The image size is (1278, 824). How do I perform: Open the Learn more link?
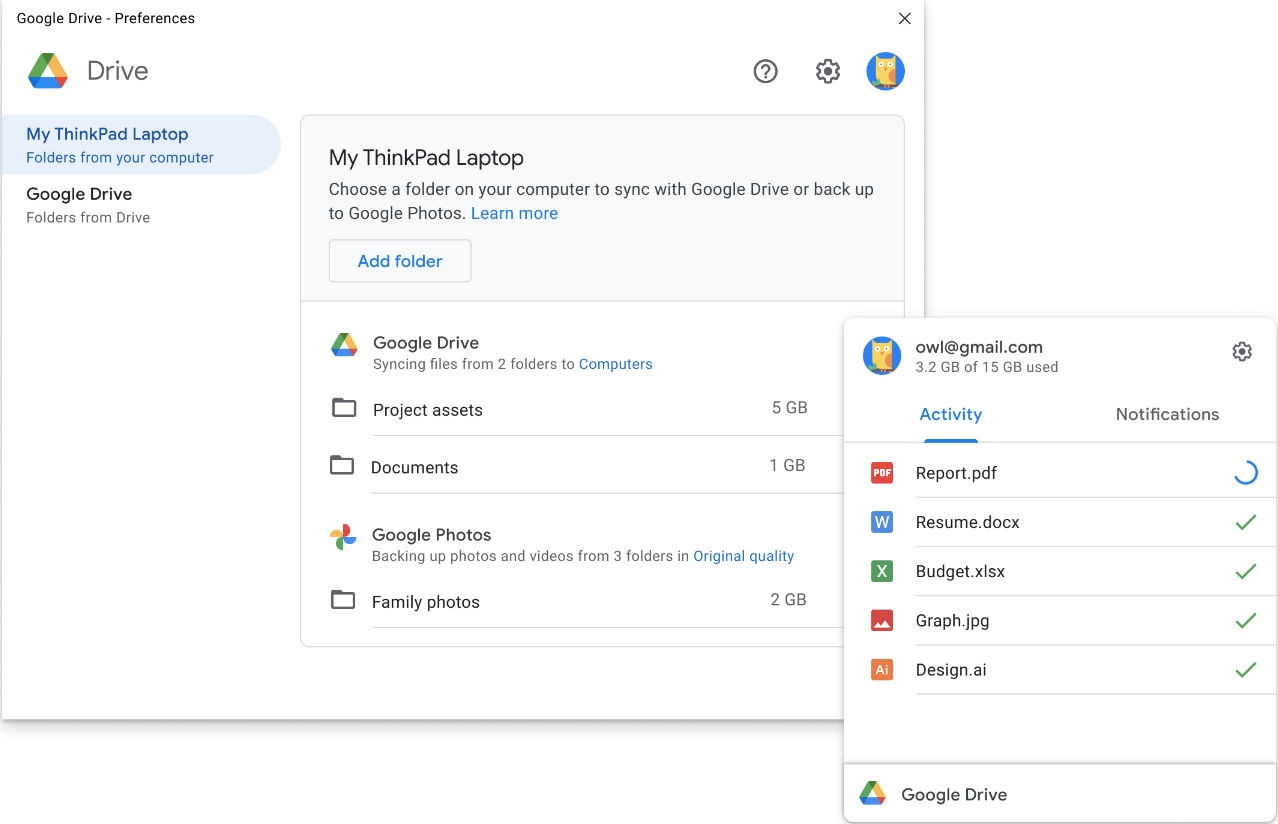514,213
